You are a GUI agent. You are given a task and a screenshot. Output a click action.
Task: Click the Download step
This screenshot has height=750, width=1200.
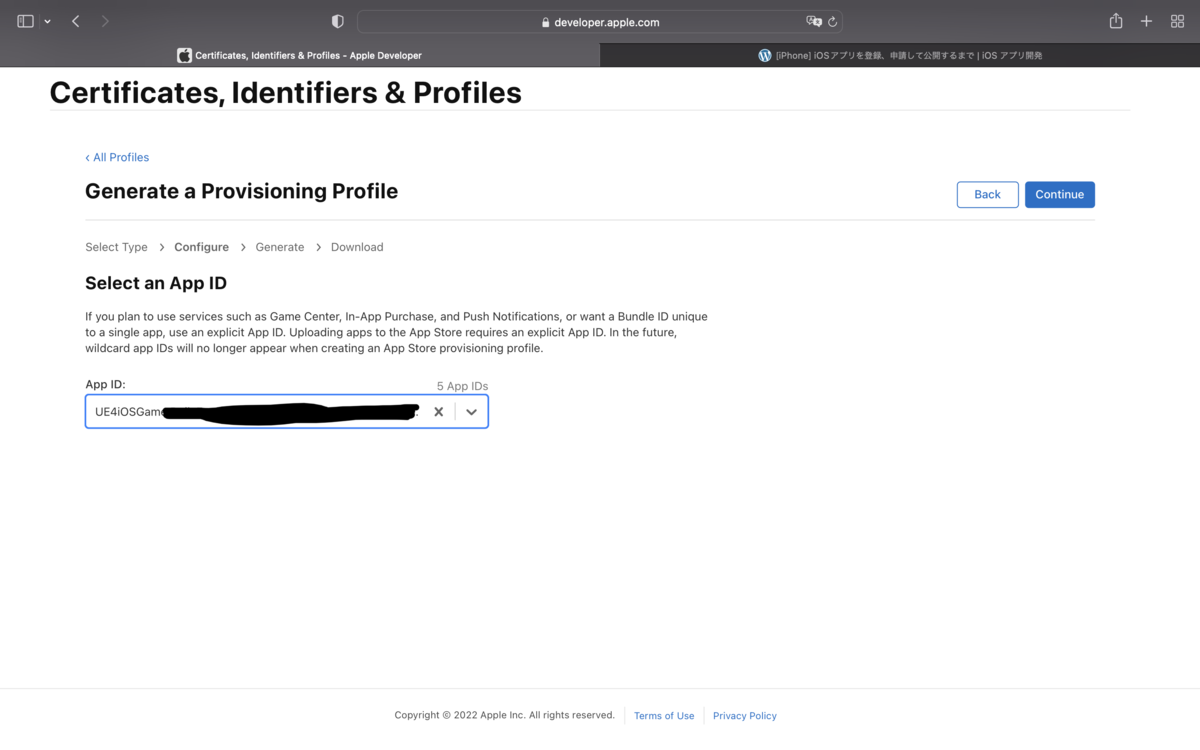click(x=357, y=247)
